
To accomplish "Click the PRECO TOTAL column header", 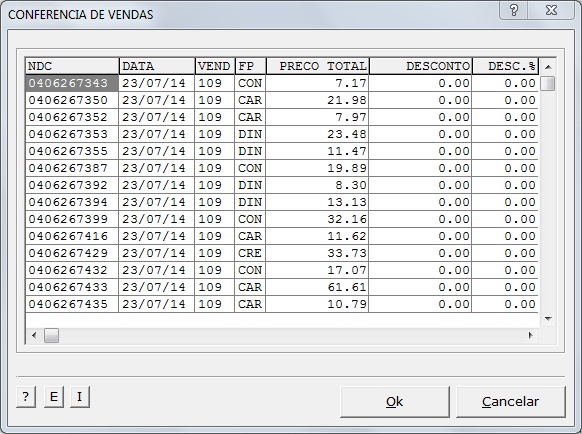I will click(318, 66).
